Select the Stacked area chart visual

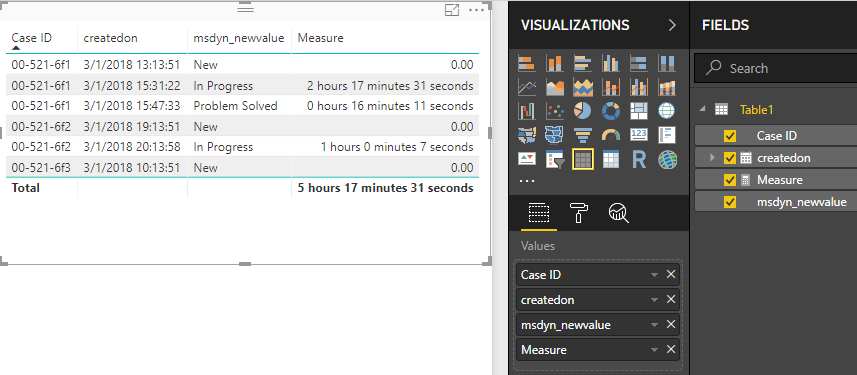tap(583, 87)
